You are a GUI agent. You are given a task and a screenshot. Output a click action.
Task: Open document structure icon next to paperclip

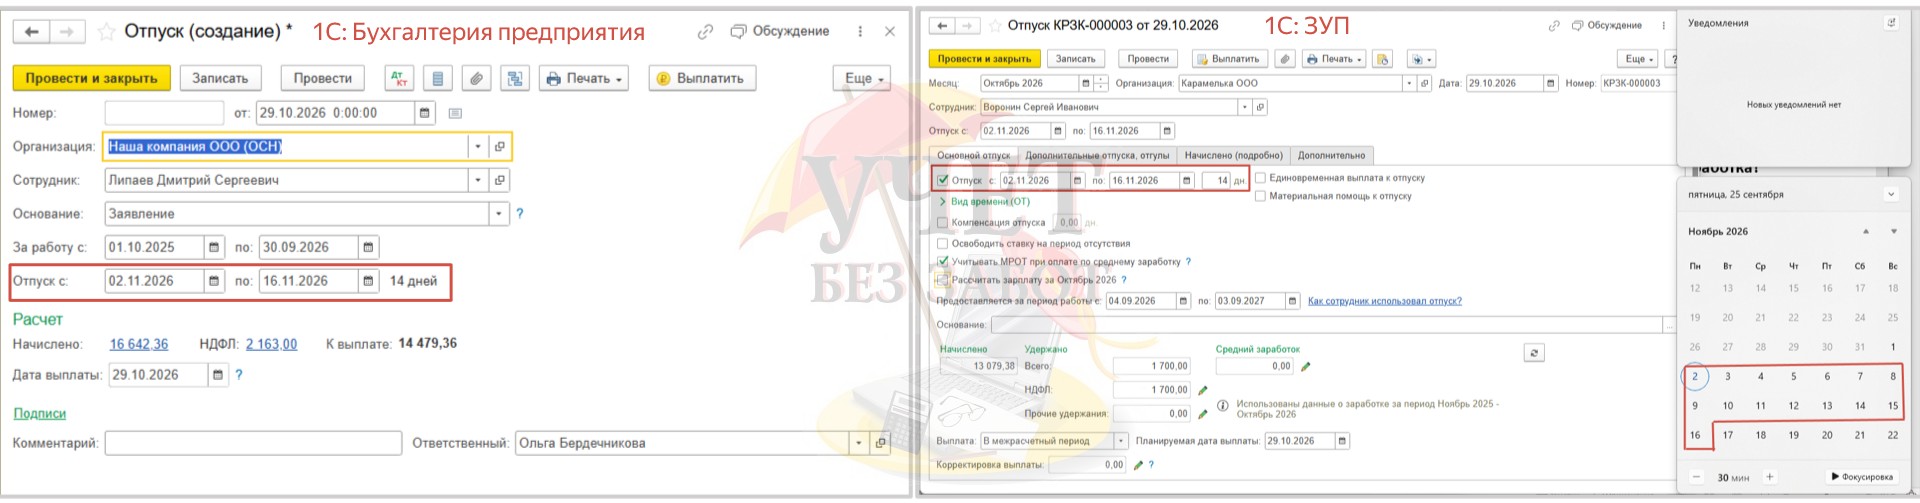pyautogui.click(x=515, y=78)
